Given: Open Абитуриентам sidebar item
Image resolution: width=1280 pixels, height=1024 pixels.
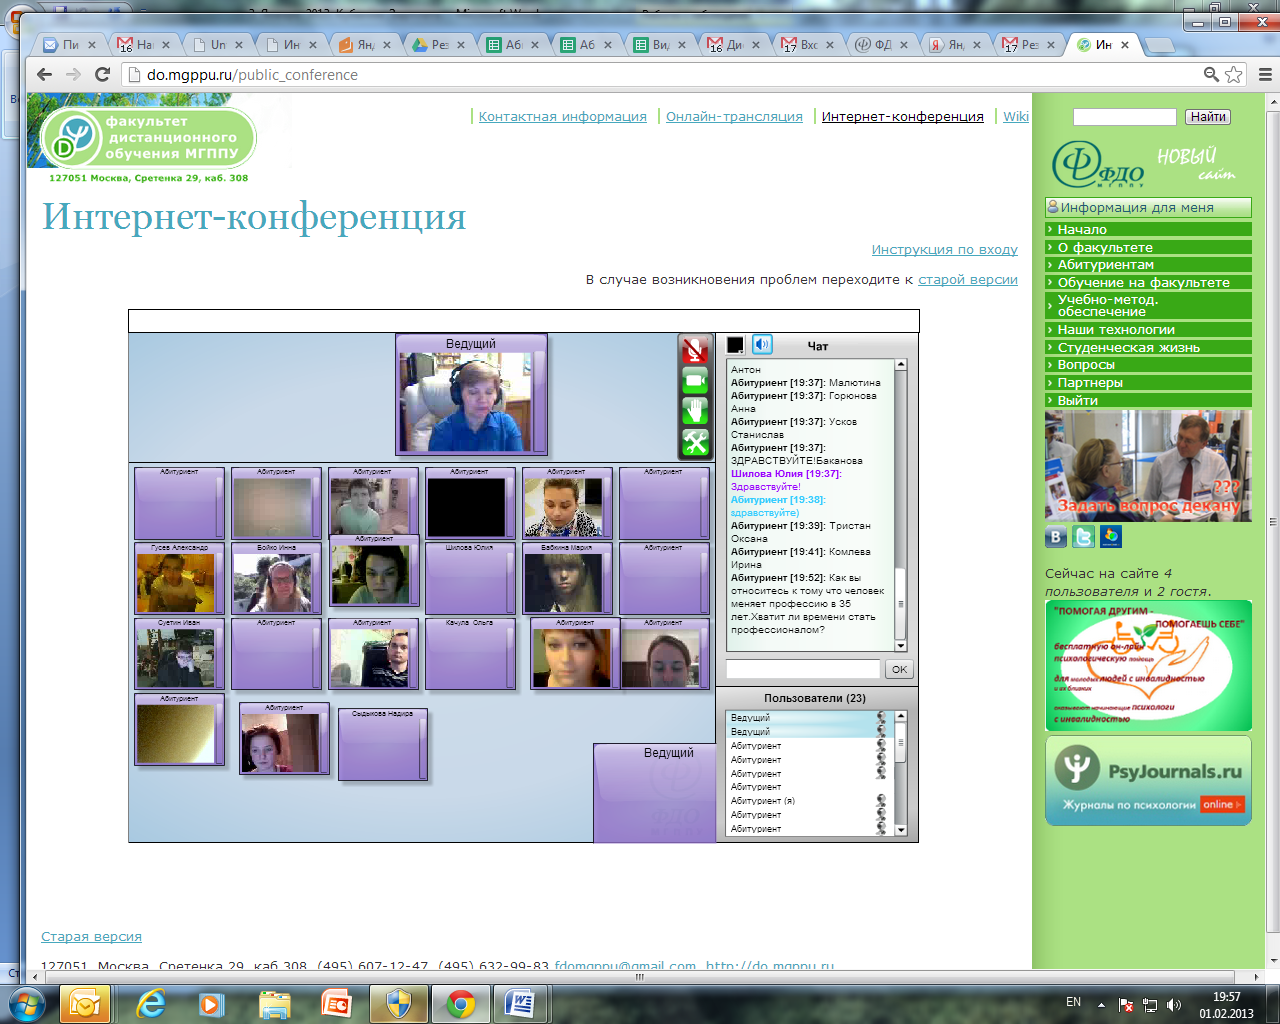Looking at the screenshot, I should point(1148,265).
